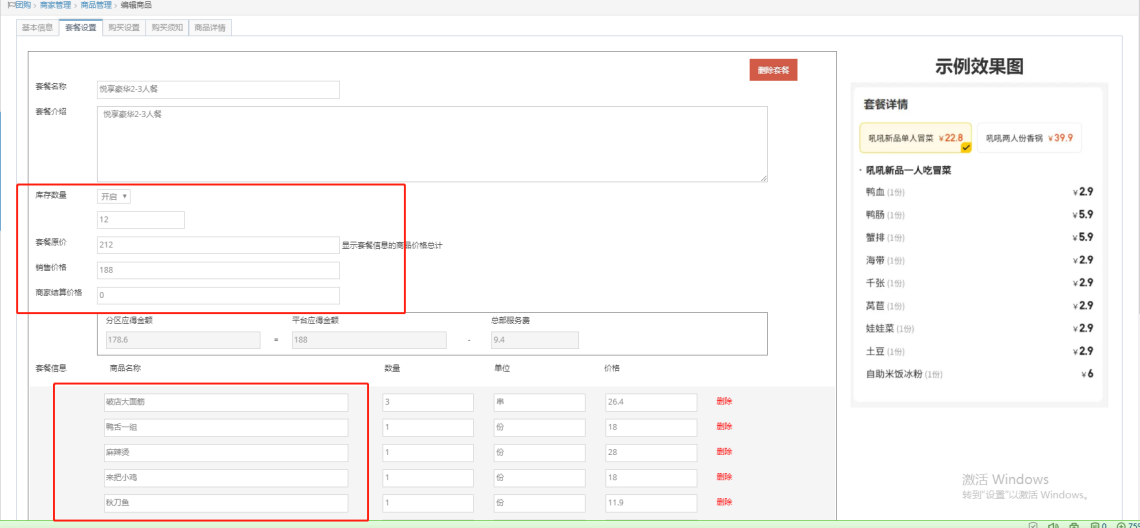Click the 商品管理 breadcrumb link

coord(96,6)
